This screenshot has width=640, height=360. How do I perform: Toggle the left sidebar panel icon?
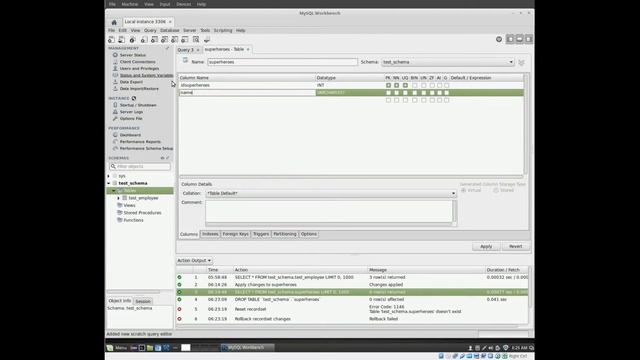(x=510, y=39)
